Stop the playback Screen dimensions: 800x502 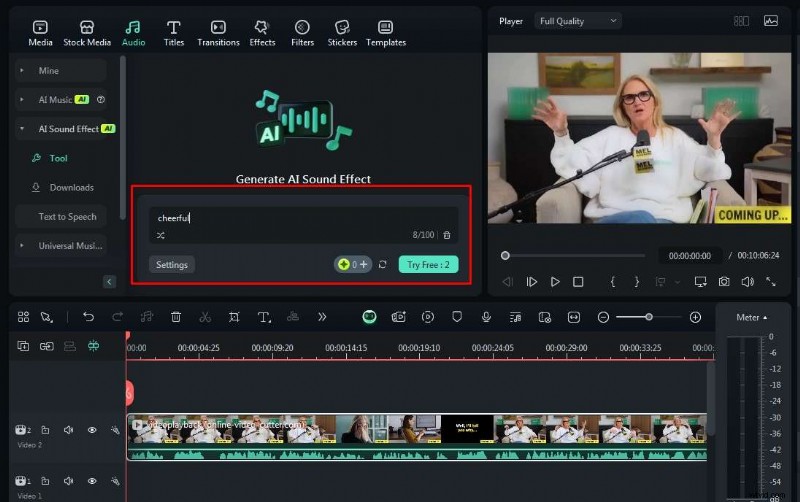578,282
